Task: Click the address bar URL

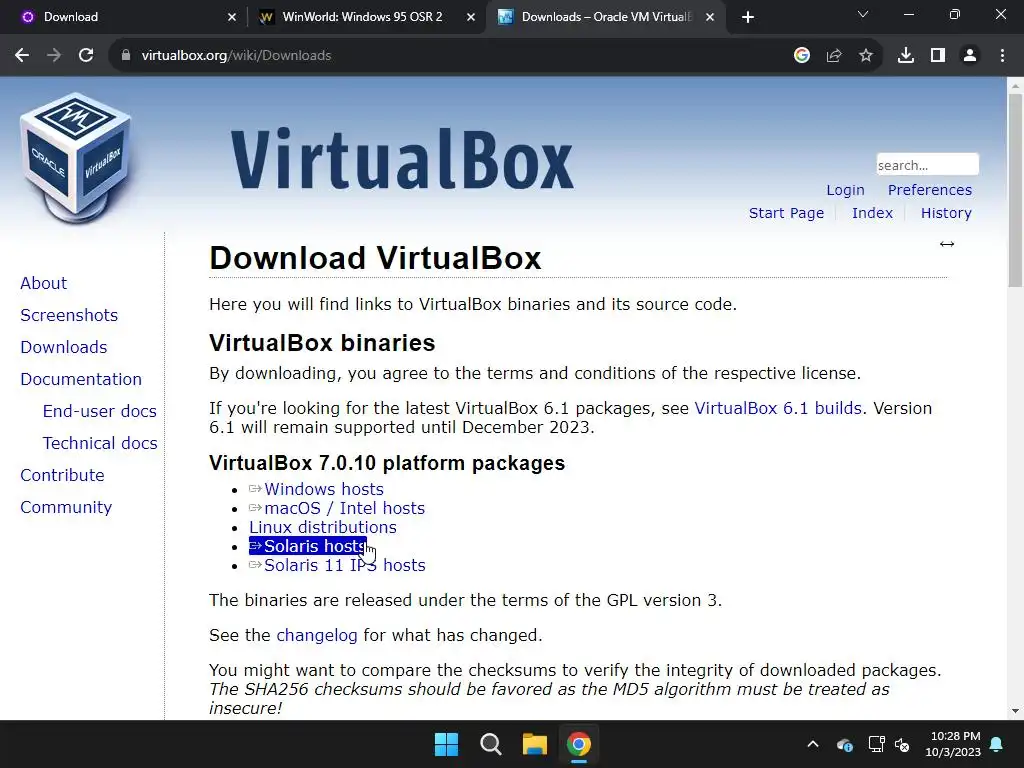Action: pyautogui.click(x=236, y=56)
